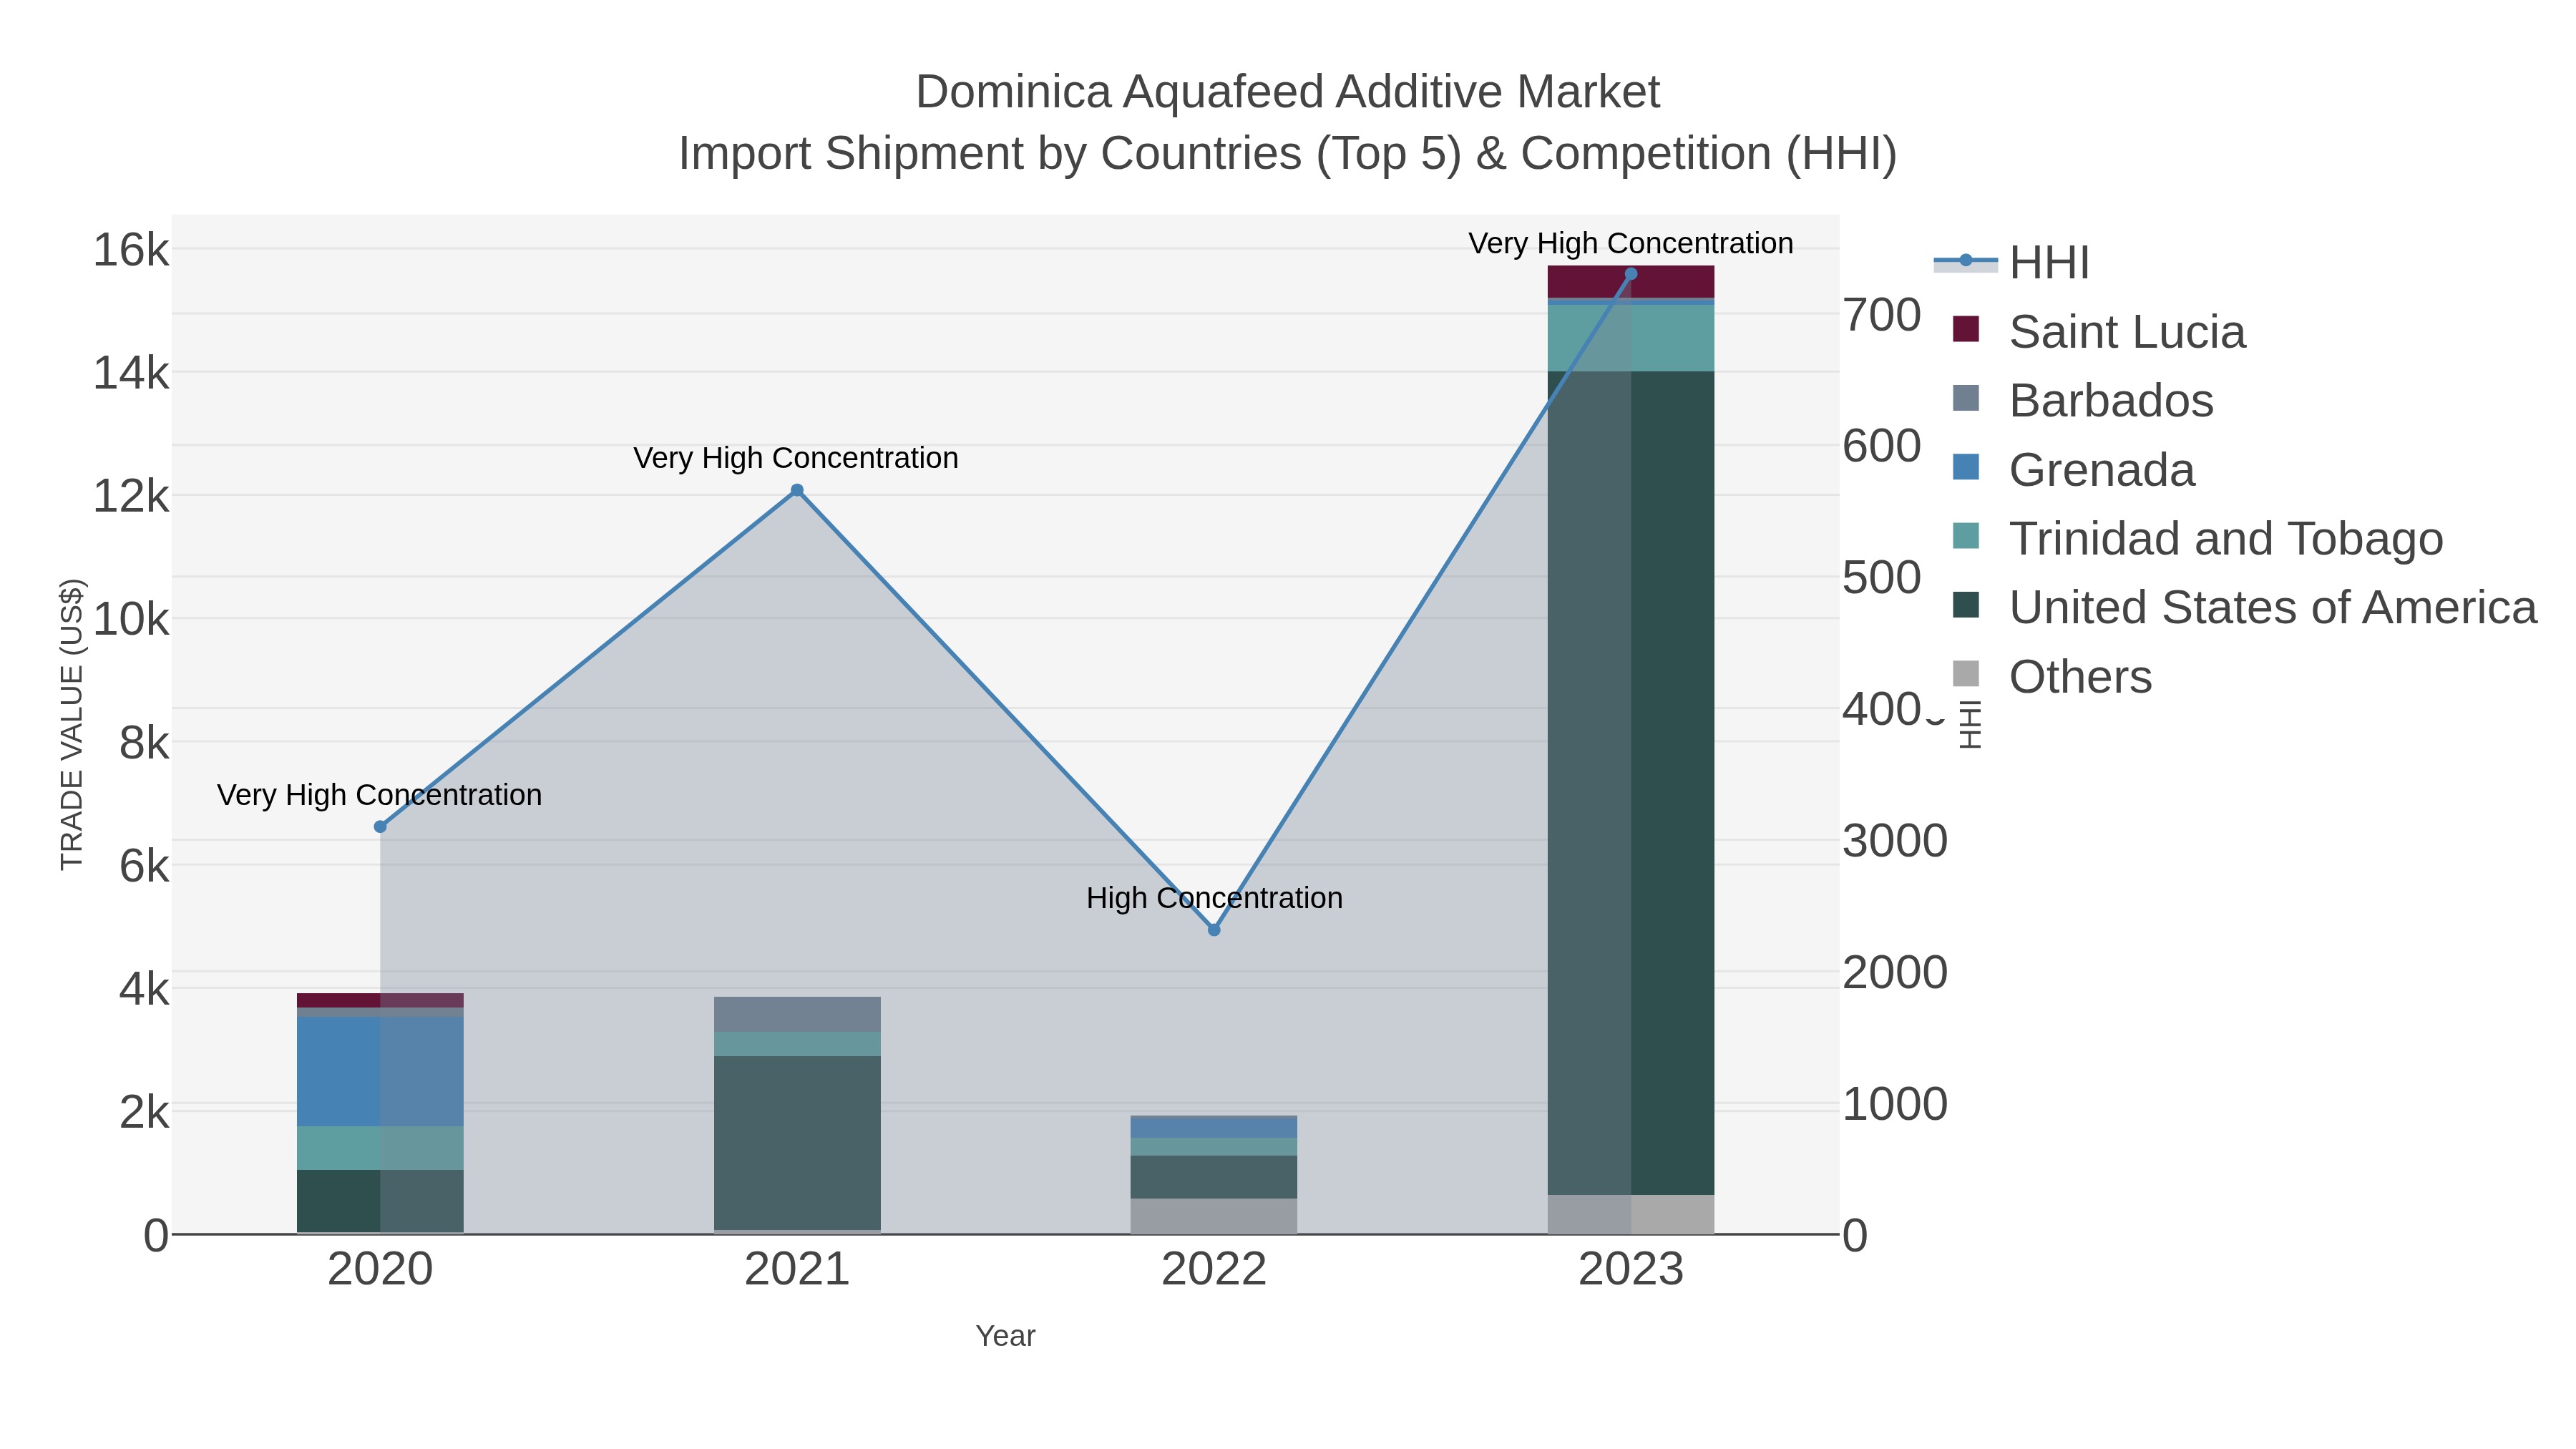This screenshot has height=1449, width=2576.
Task: Click the 2022 x-axis year label
Action: (1214, 1270)
